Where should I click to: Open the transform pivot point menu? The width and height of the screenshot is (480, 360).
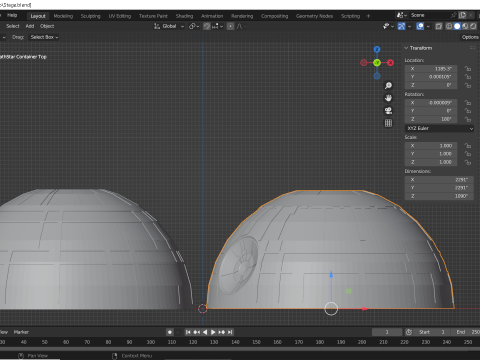(x=194, y=26)
